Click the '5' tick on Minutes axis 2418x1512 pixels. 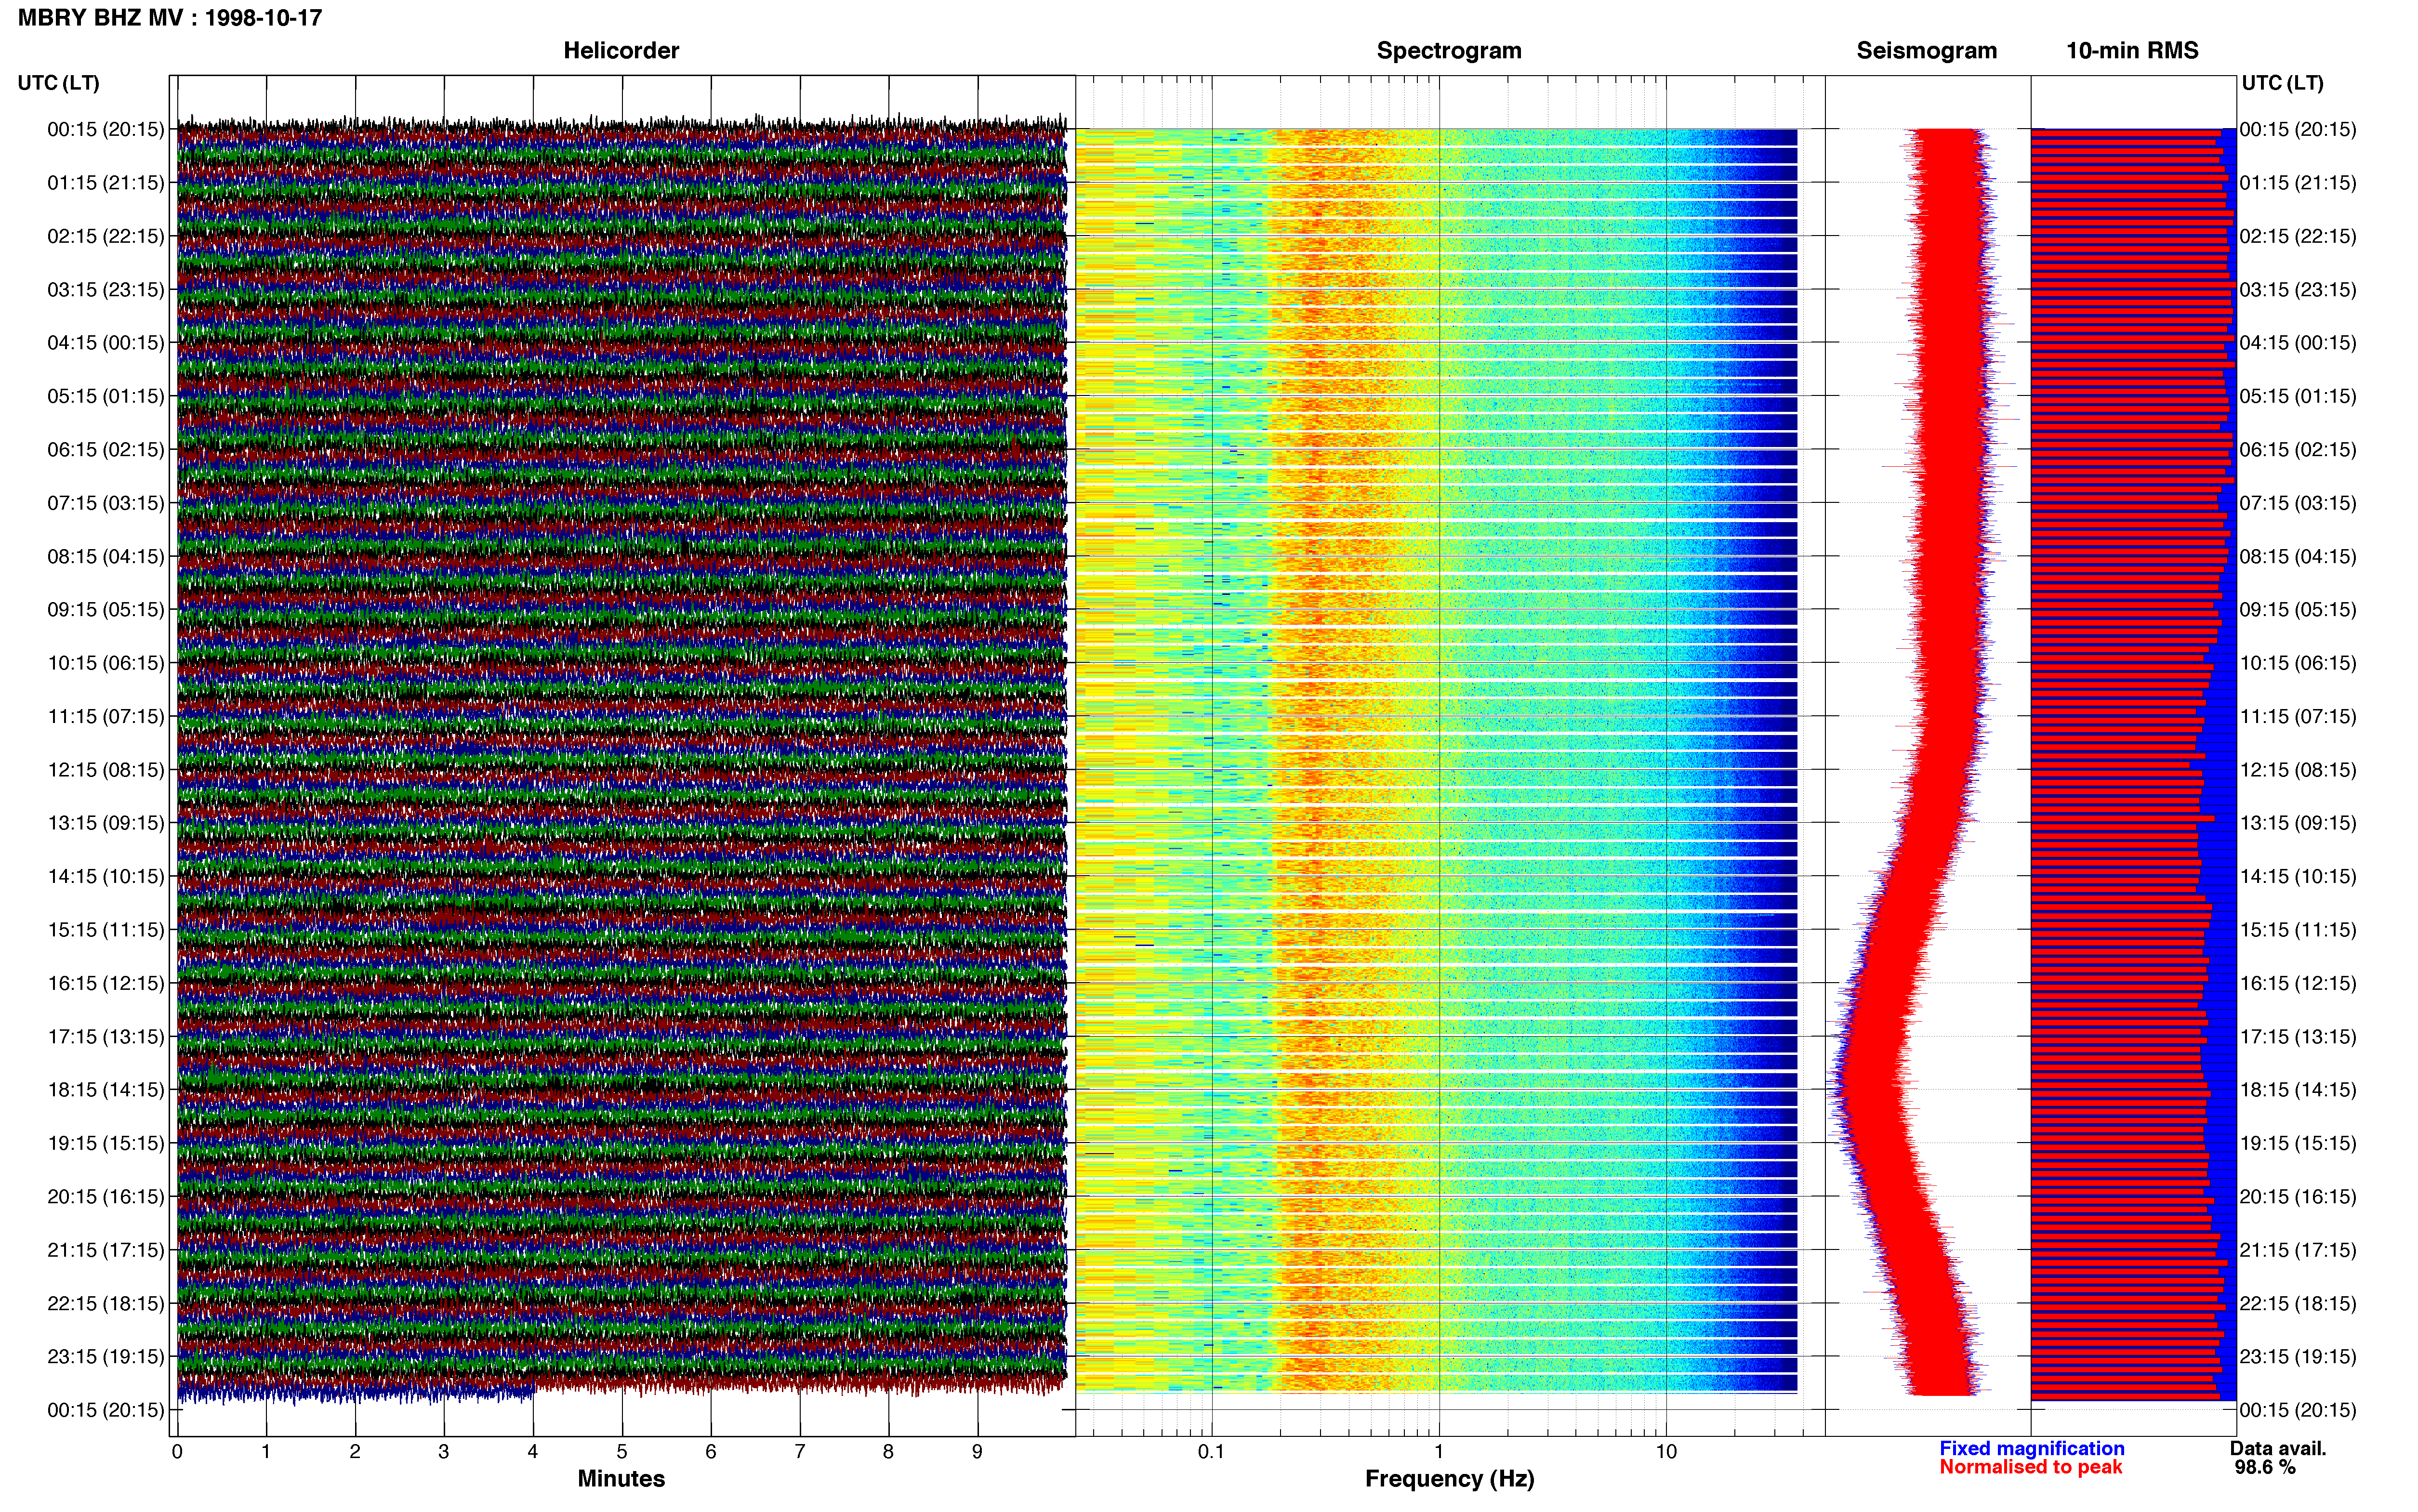point(622,1452)
